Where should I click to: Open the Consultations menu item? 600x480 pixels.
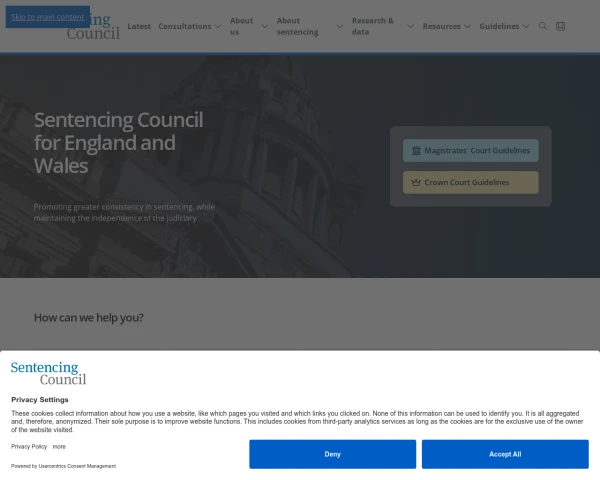pos(185,26)
